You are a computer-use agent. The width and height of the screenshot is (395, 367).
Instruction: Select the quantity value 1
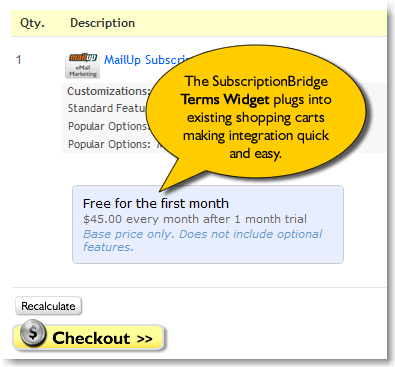[x=19, y=60]
